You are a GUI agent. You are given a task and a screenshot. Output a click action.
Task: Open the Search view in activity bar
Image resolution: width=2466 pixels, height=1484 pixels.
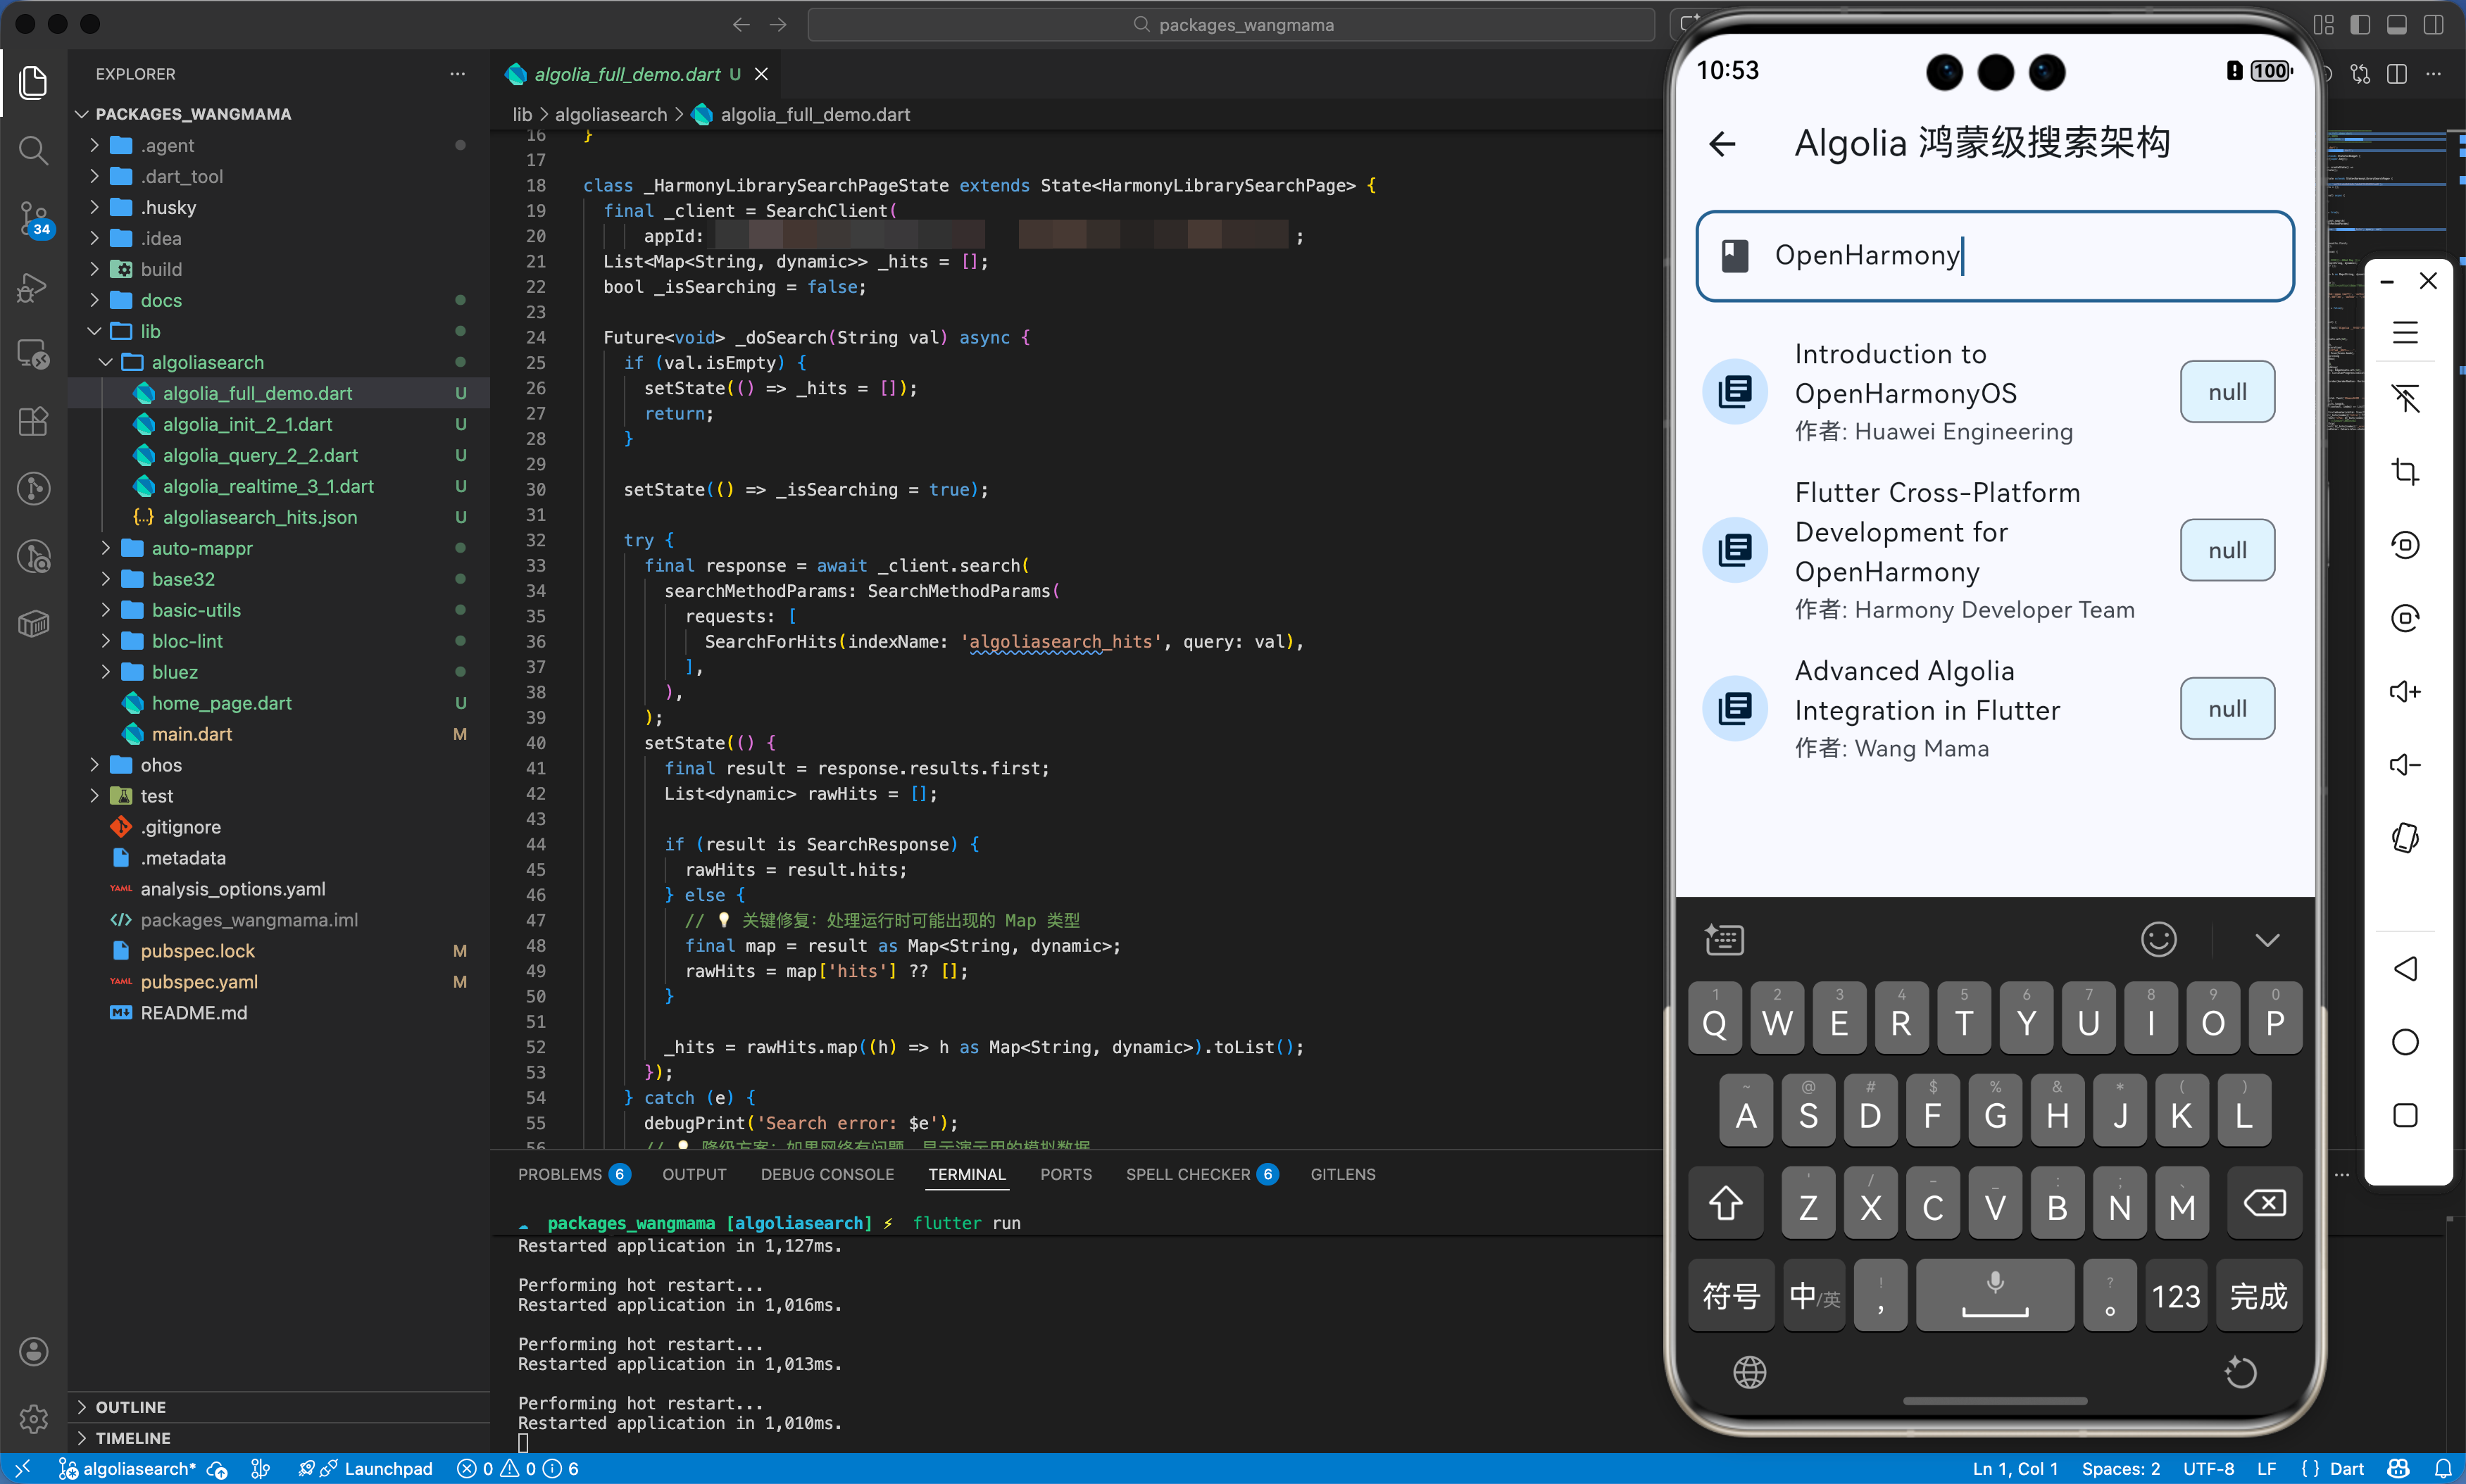point(33,151)
